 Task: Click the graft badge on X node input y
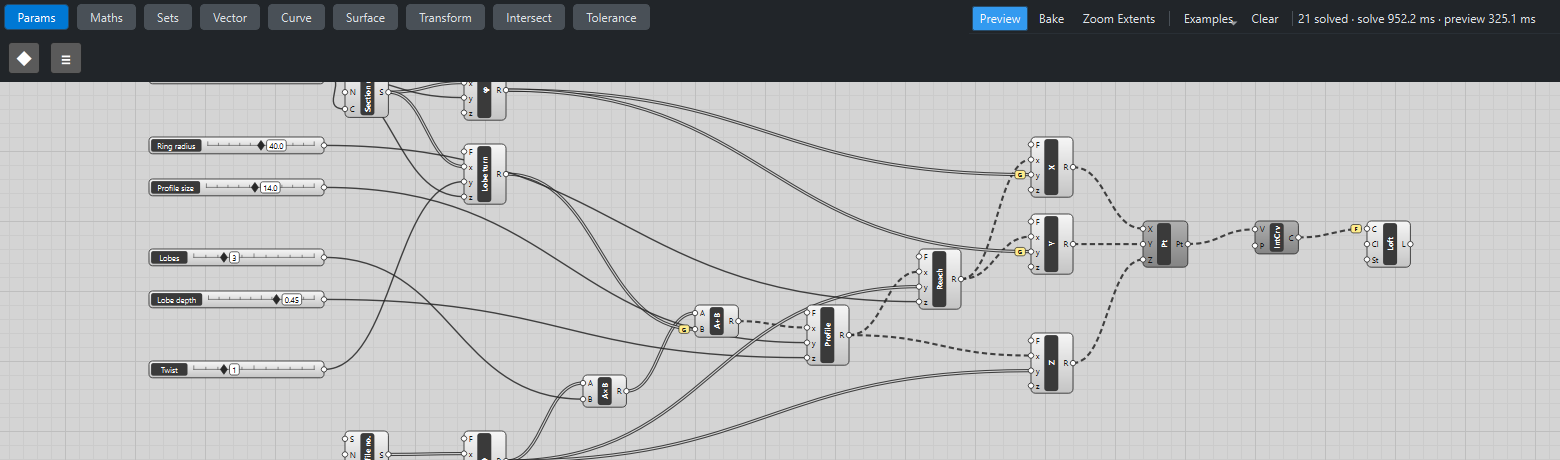[1020, 175]
